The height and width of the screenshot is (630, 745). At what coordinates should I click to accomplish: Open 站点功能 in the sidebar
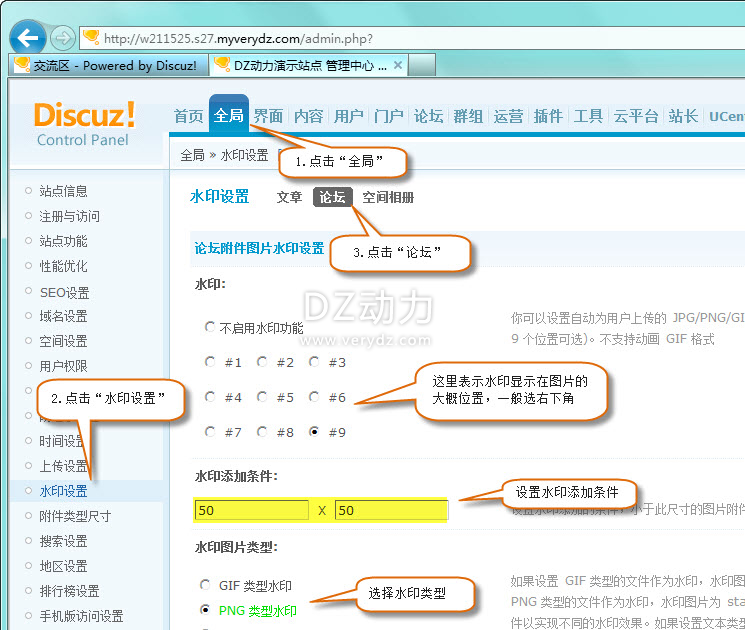[63, 241]
